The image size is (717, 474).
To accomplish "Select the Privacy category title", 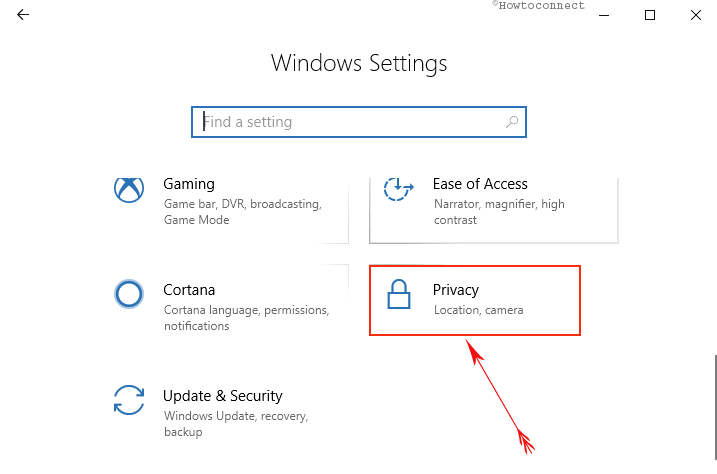I will (456, 290).
